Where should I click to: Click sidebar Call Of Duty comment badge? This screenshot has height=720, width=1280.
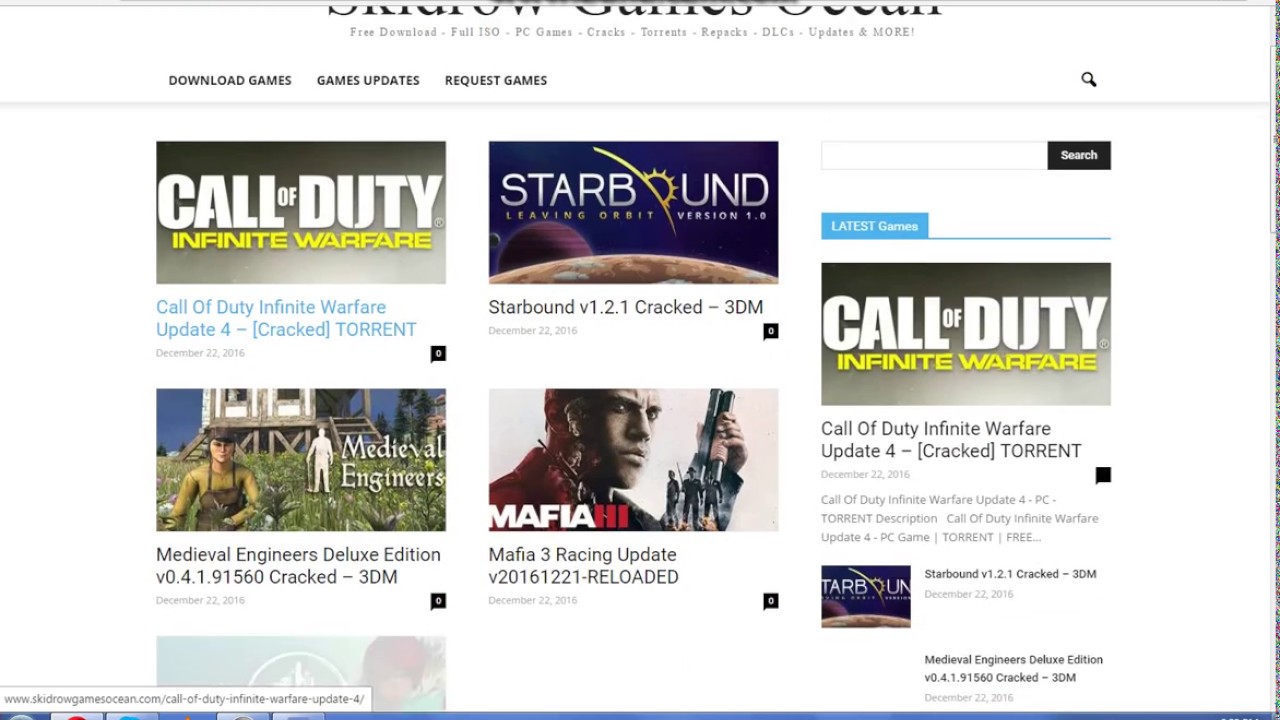coord(1103,475)
